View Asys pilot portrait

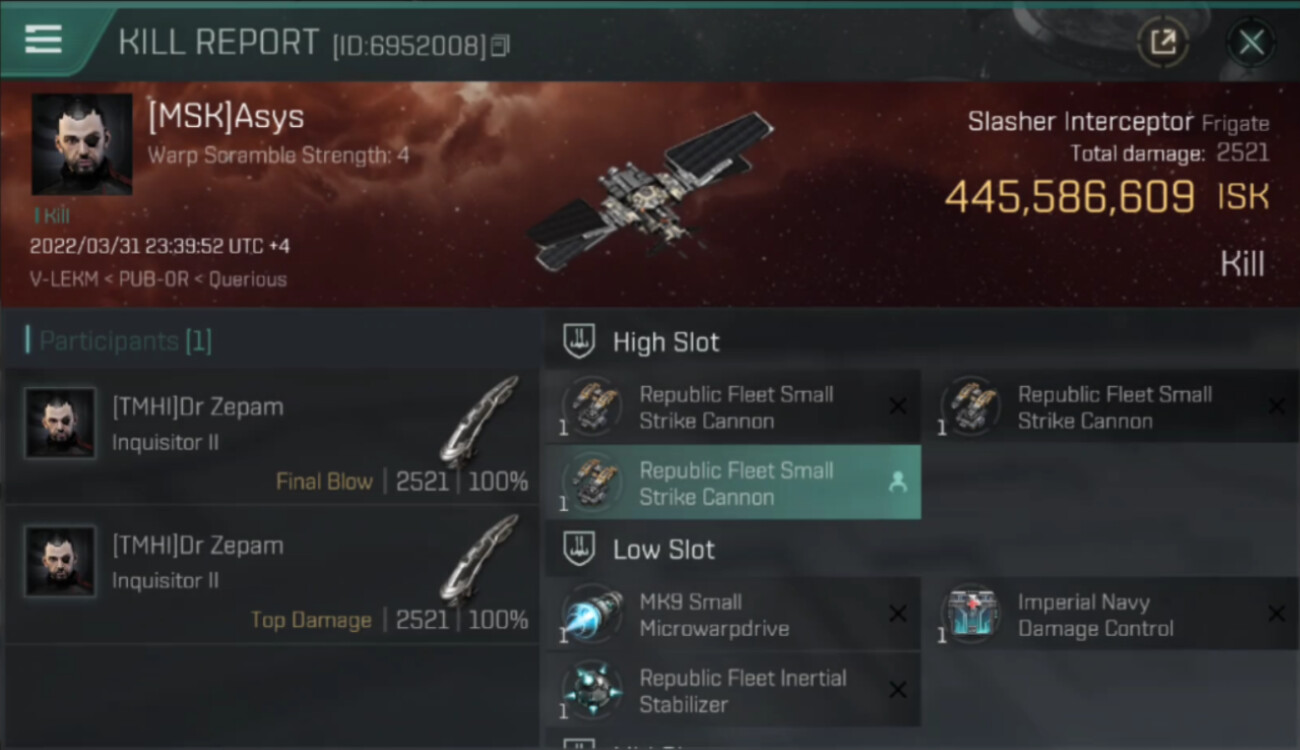[x=82, y=144]
